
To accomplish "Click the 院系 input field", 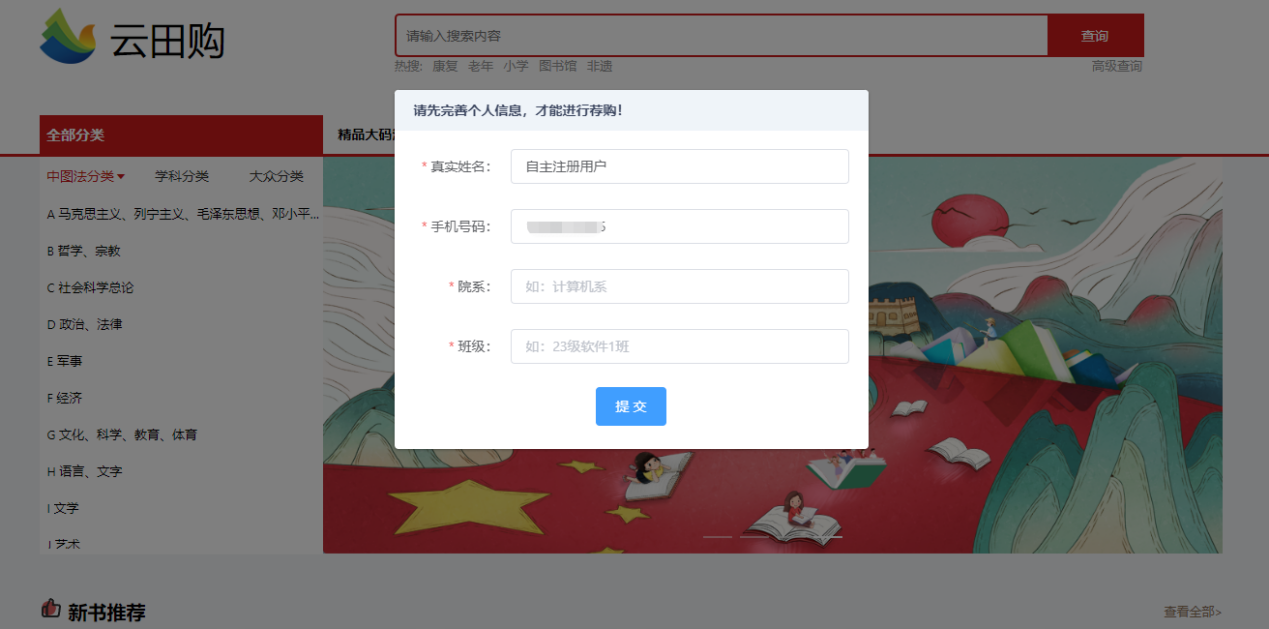I will point(680,286).
